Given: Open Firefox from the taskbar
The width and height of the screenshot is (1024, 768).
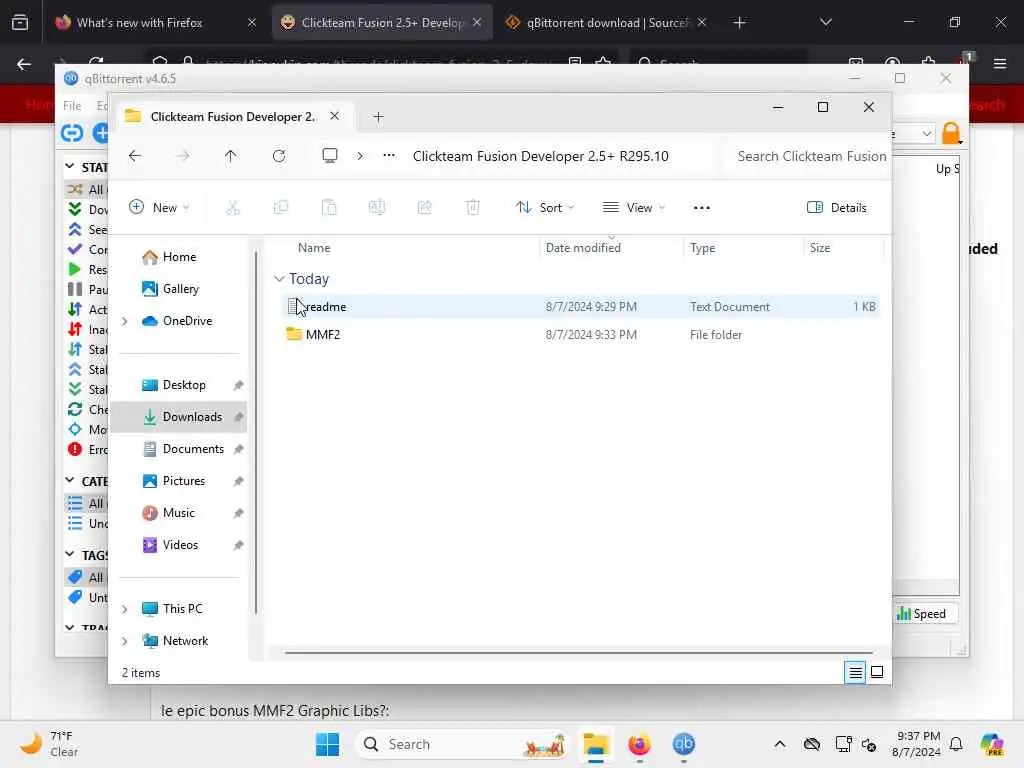Looking at the screenshot, I should 639,744.
